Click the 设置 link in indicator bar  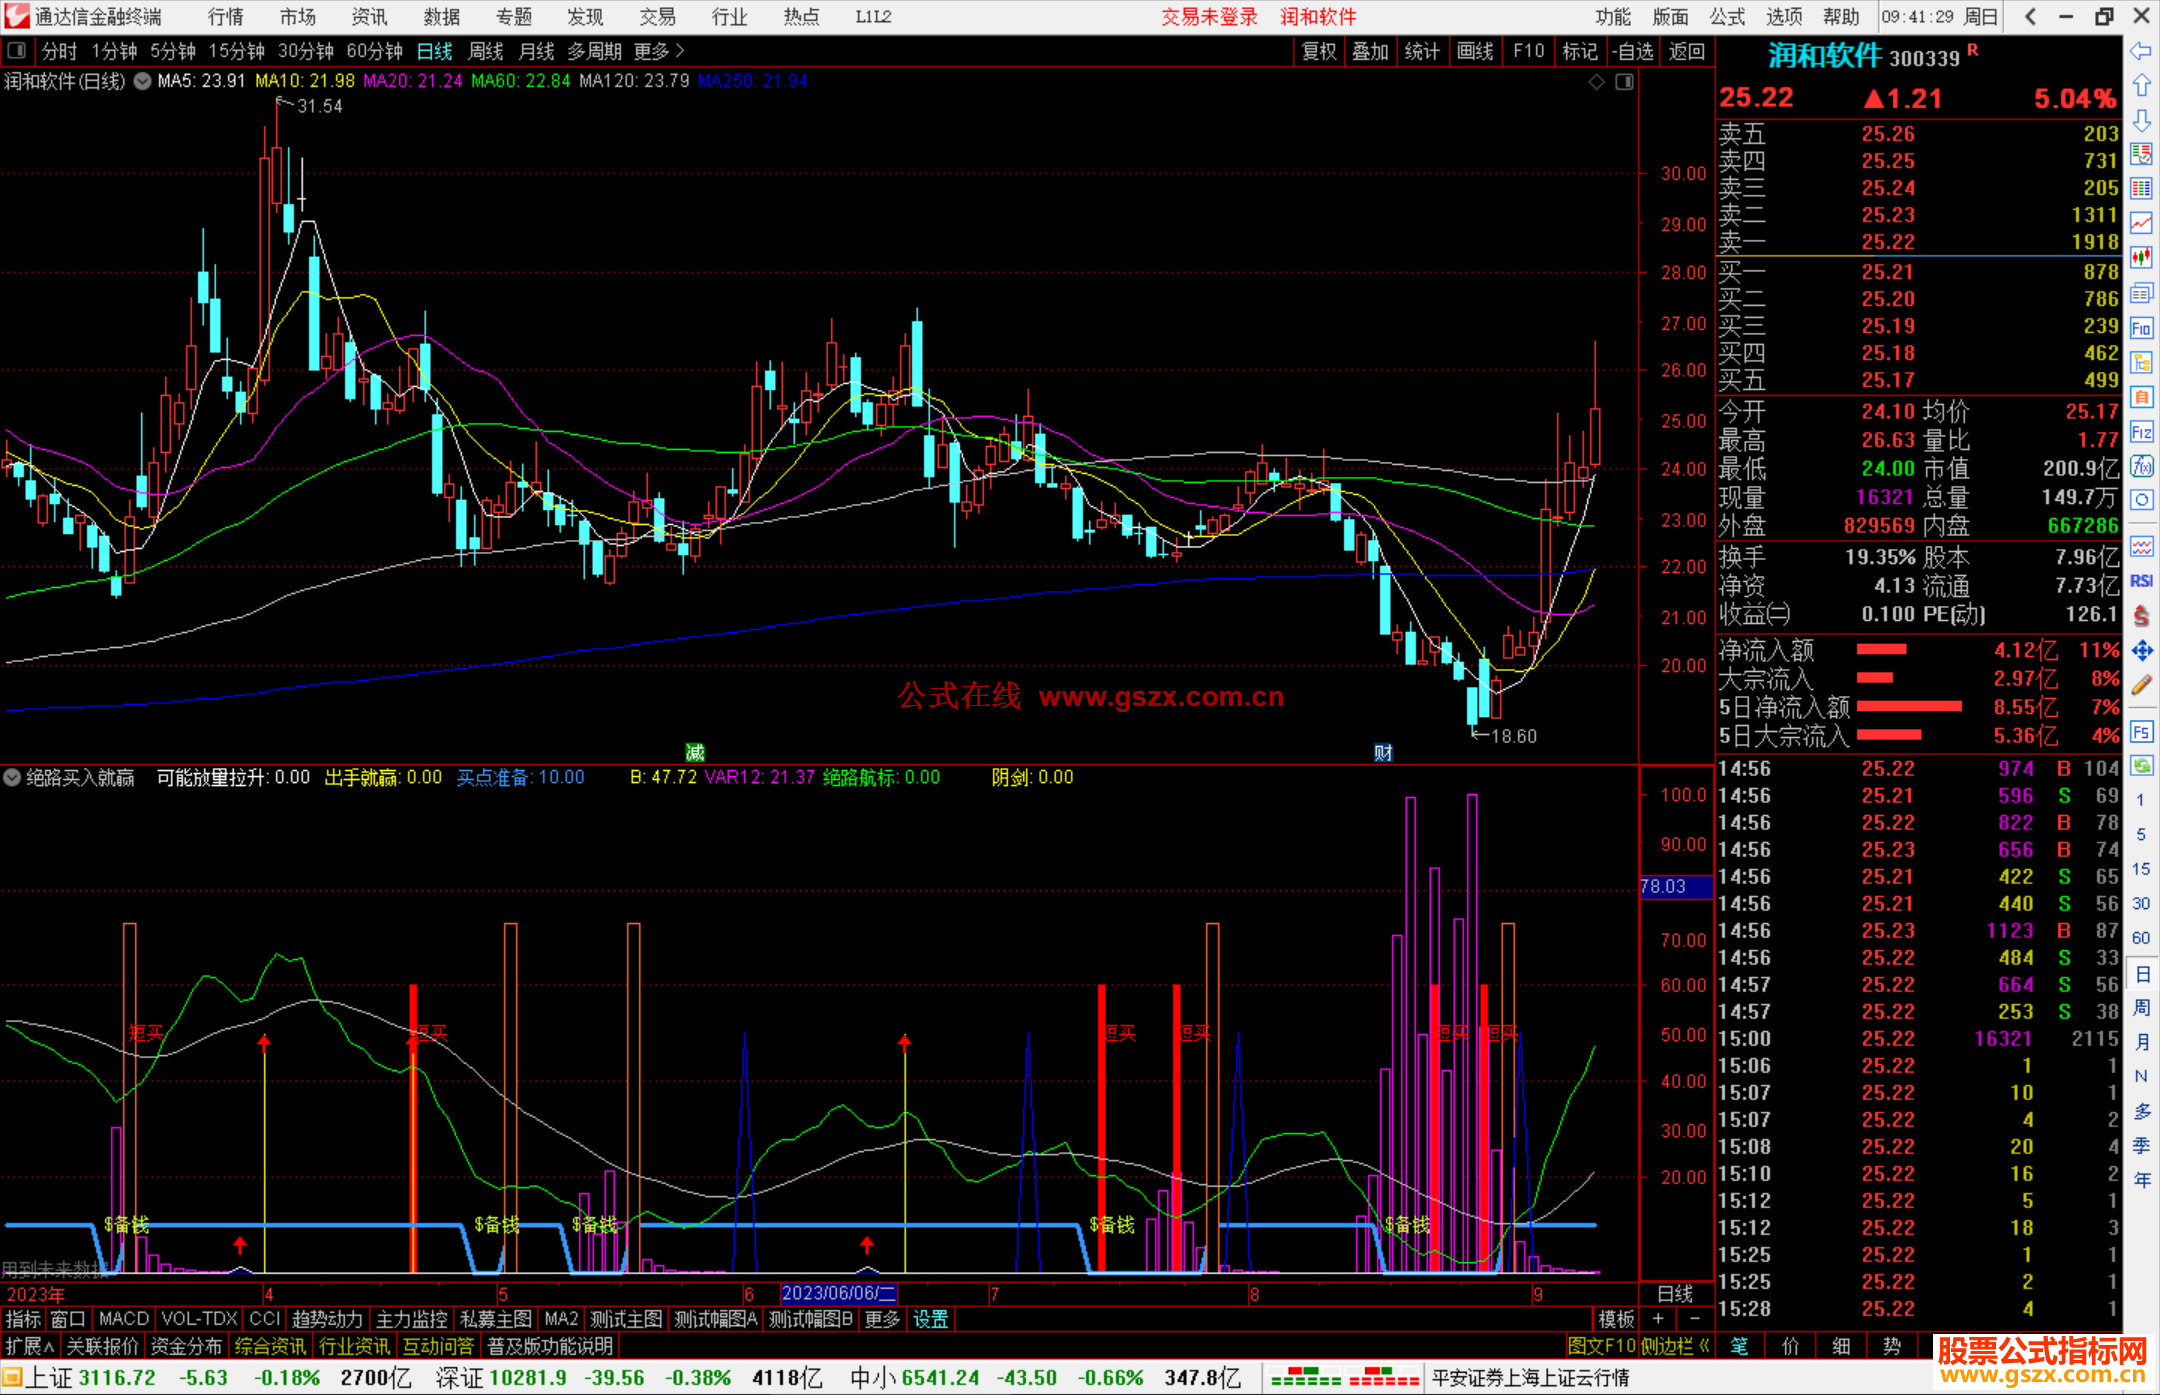point(930,1319)
